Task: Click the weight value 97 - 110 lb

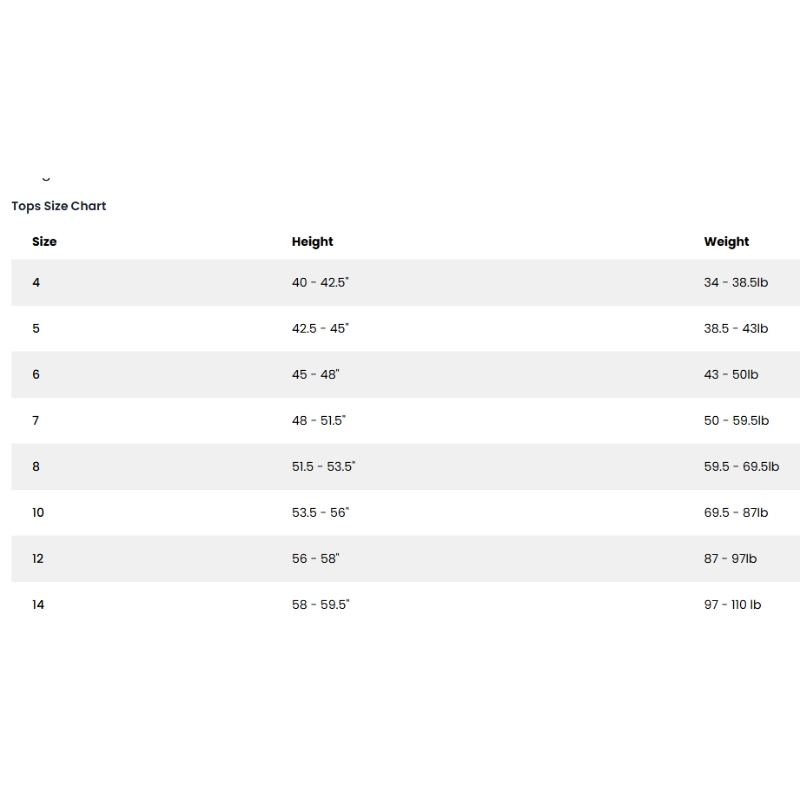Action: (732, 605)
